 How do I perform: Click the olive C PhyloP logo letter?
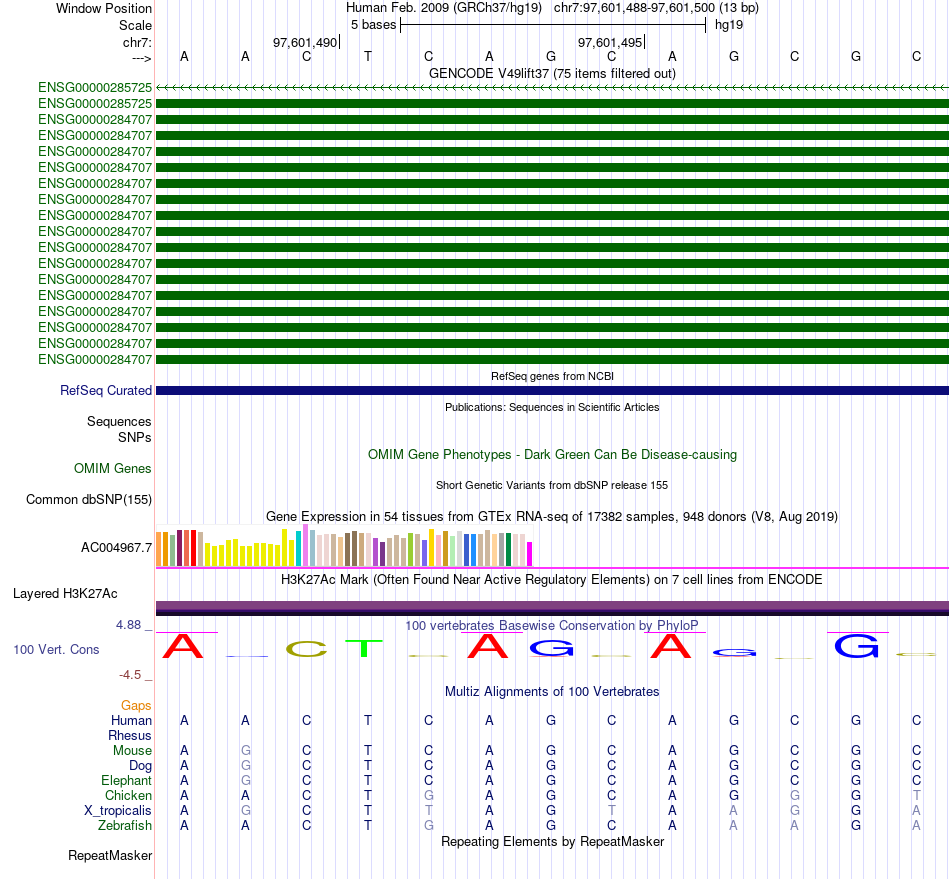(307, 649)
